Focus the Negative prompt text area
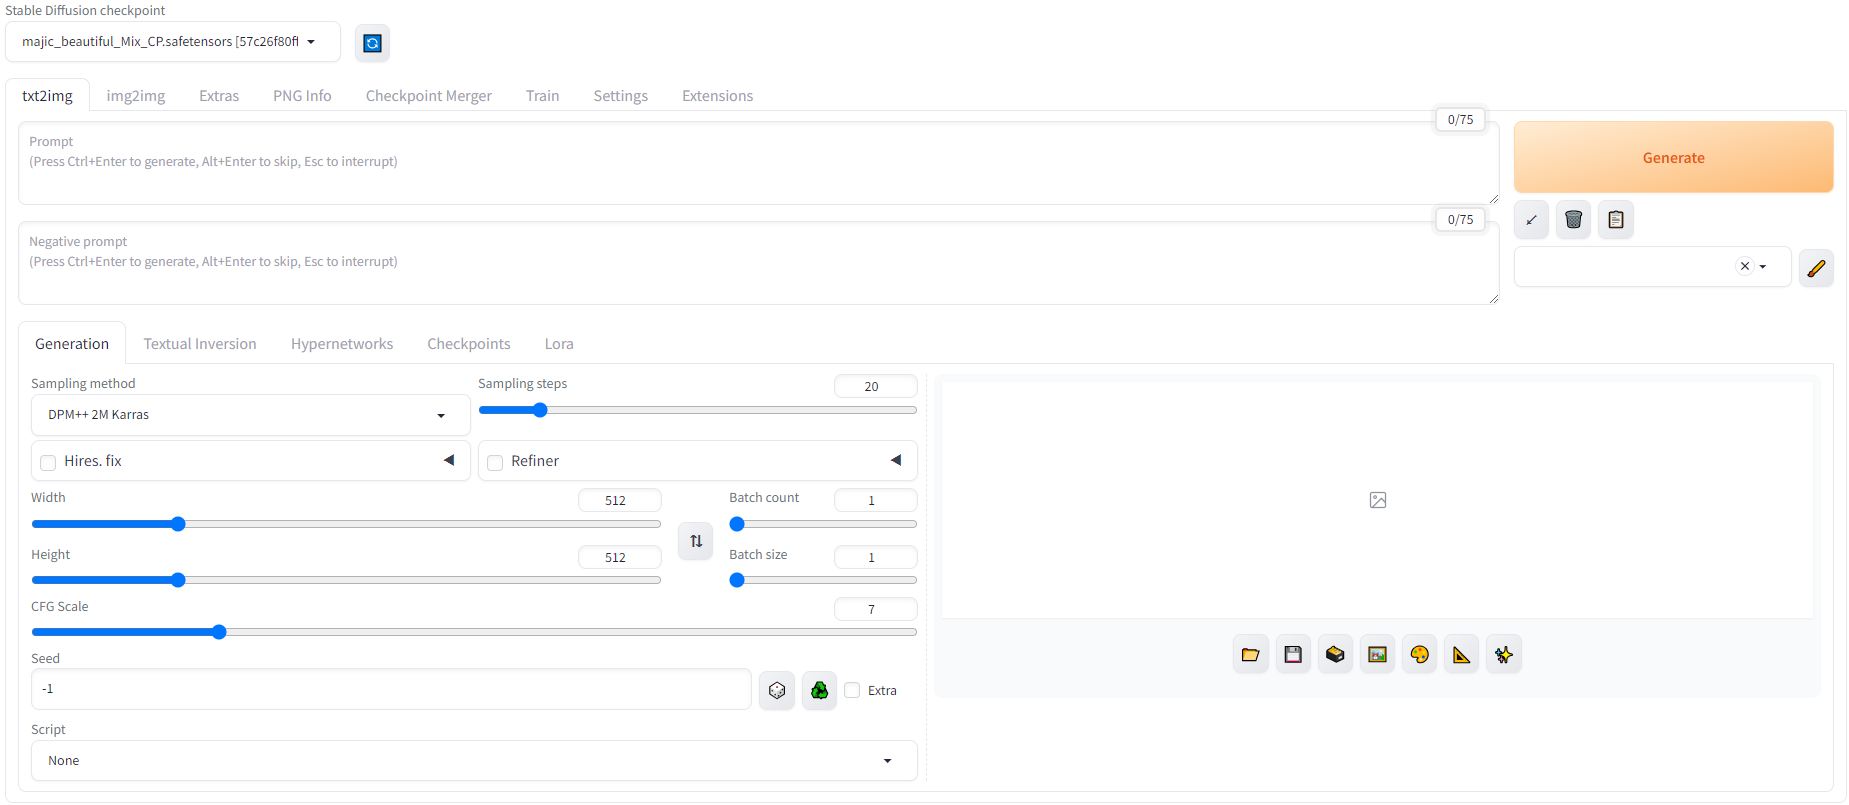1849x805 pixels. pyautogui.click(x=758, y=263)
